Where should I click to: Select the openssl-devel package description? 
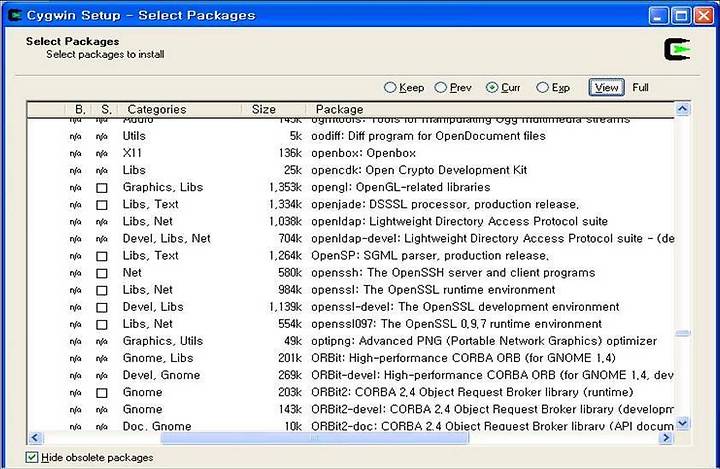click(465, 306)
